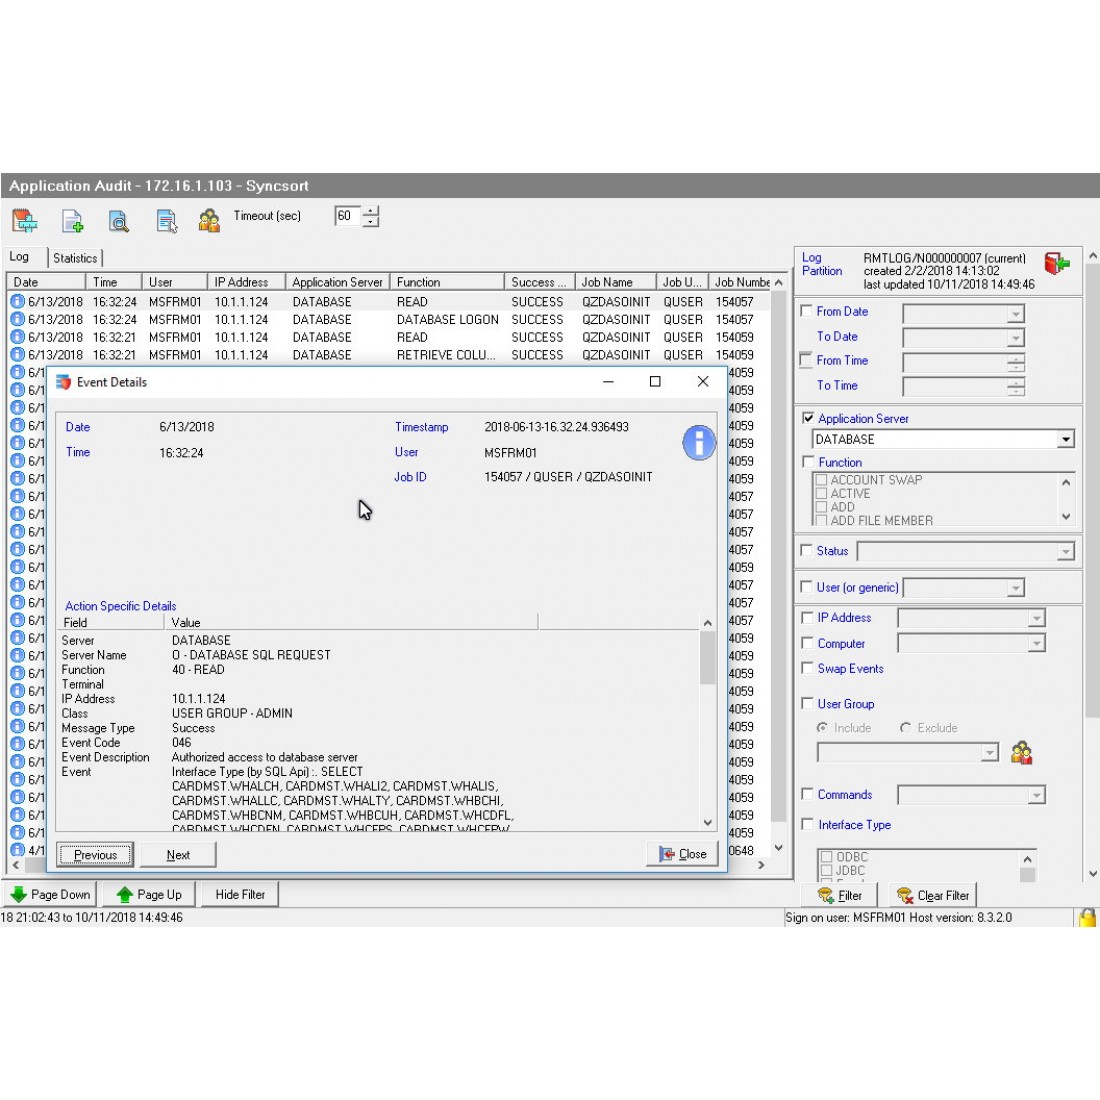
Task: Select the Log tab
Action: tap(20, 257)
